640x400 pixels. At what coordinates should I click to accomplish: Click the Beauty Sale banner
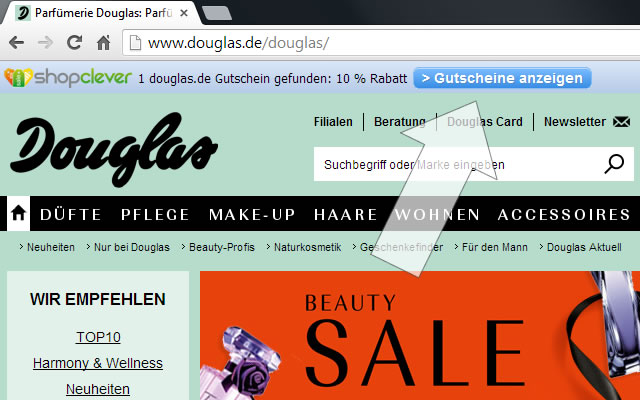point(420,336)
